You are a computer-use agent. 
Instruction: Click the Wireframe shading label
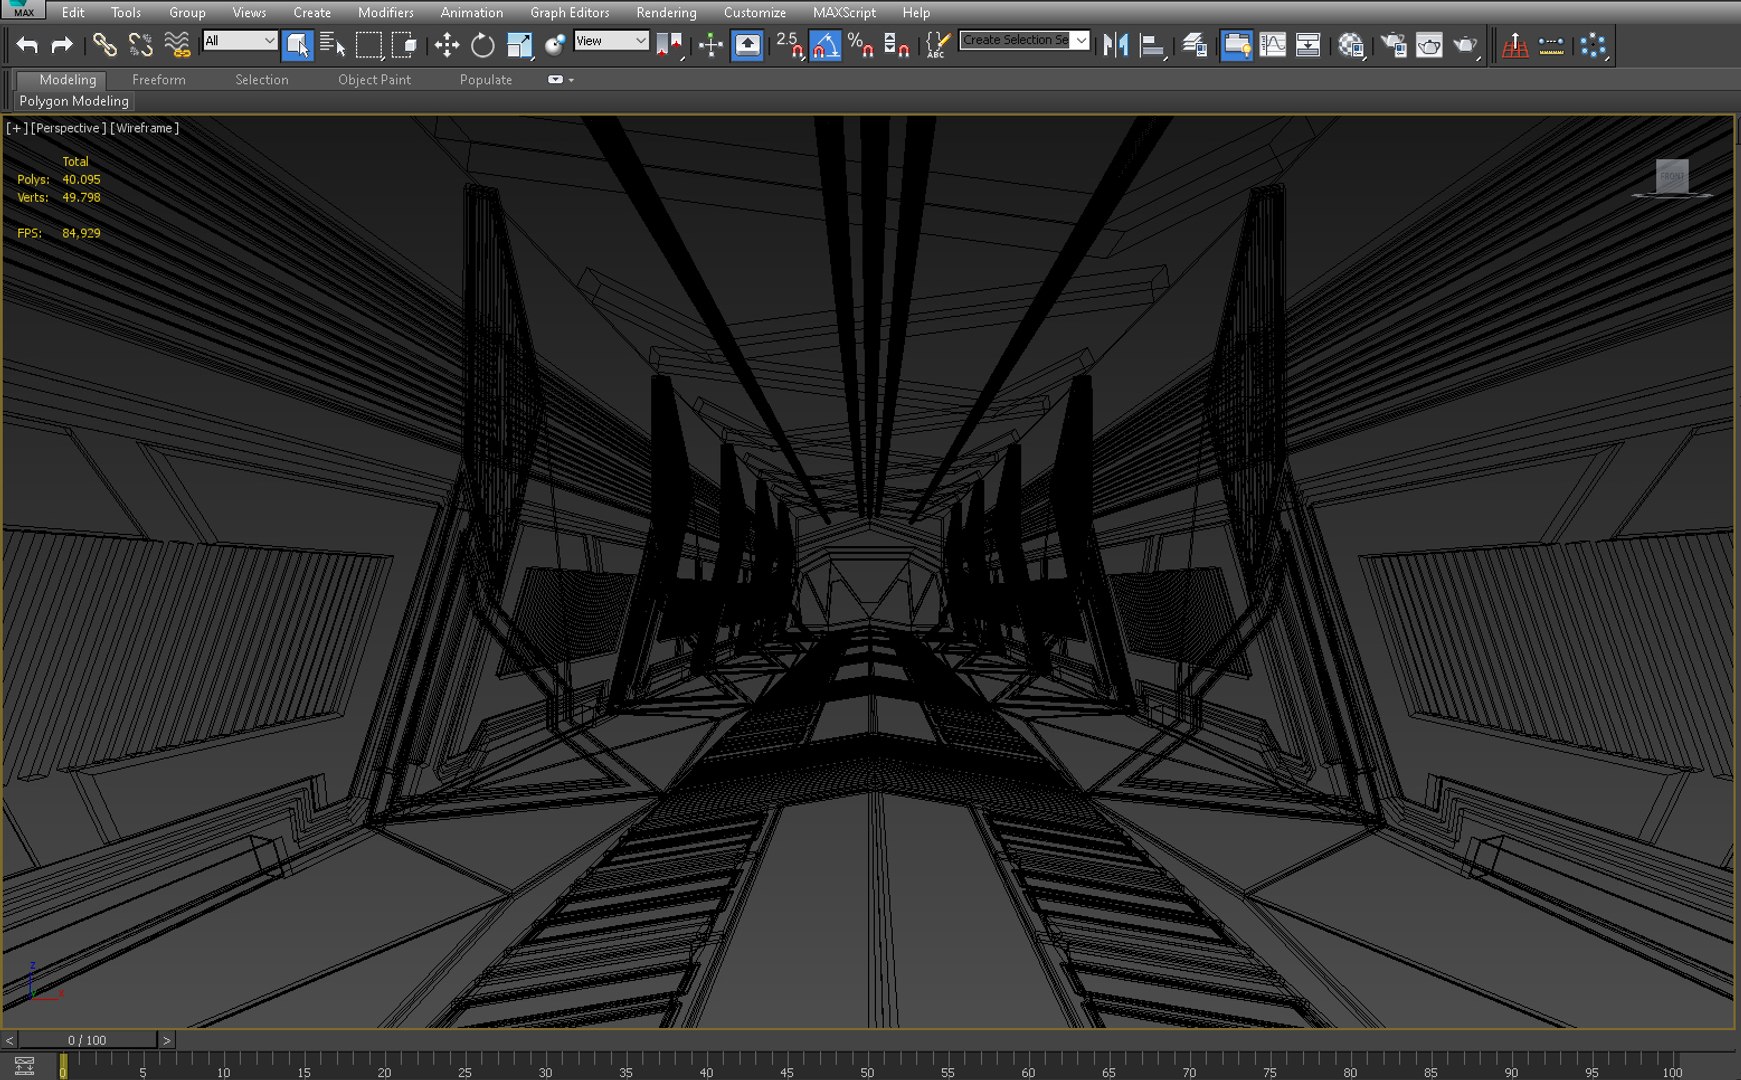[145, 128]
